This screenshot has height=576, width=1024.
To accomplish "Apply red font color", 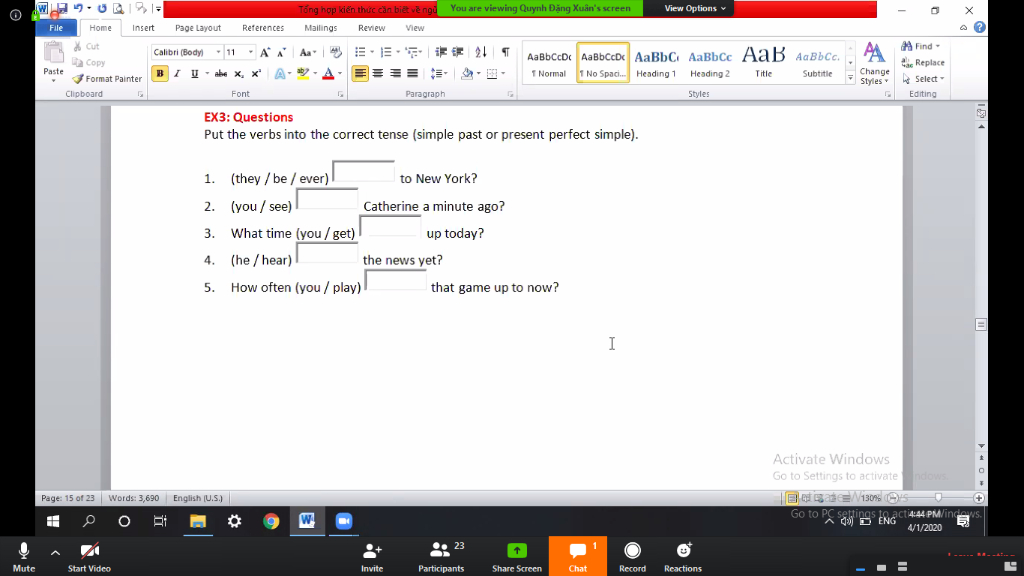I will [x=328, y=74].
